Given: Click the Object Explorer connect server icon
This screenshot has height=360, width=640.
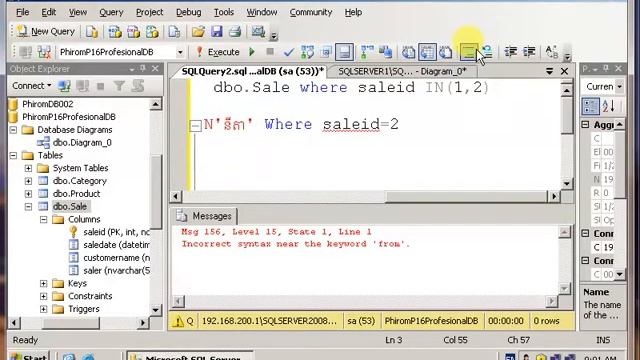Looking at the screenshot, I should 64,86.
